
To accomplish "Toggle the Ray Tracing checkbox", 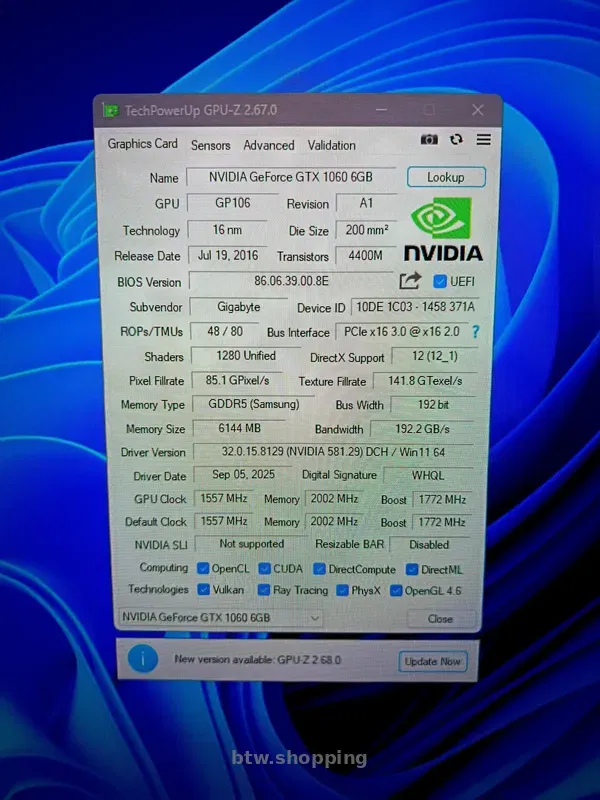I will pyautogui.click(x=264, y=590).
